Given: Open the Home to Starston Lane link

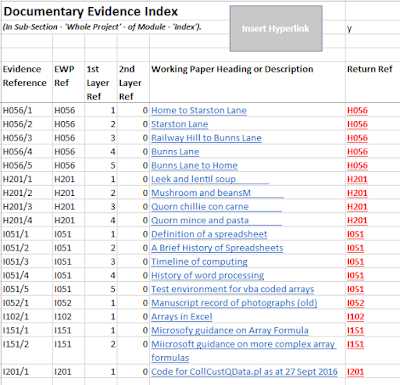Looking at the screenshot, I should pyautogui.click(x=199, y=110).
